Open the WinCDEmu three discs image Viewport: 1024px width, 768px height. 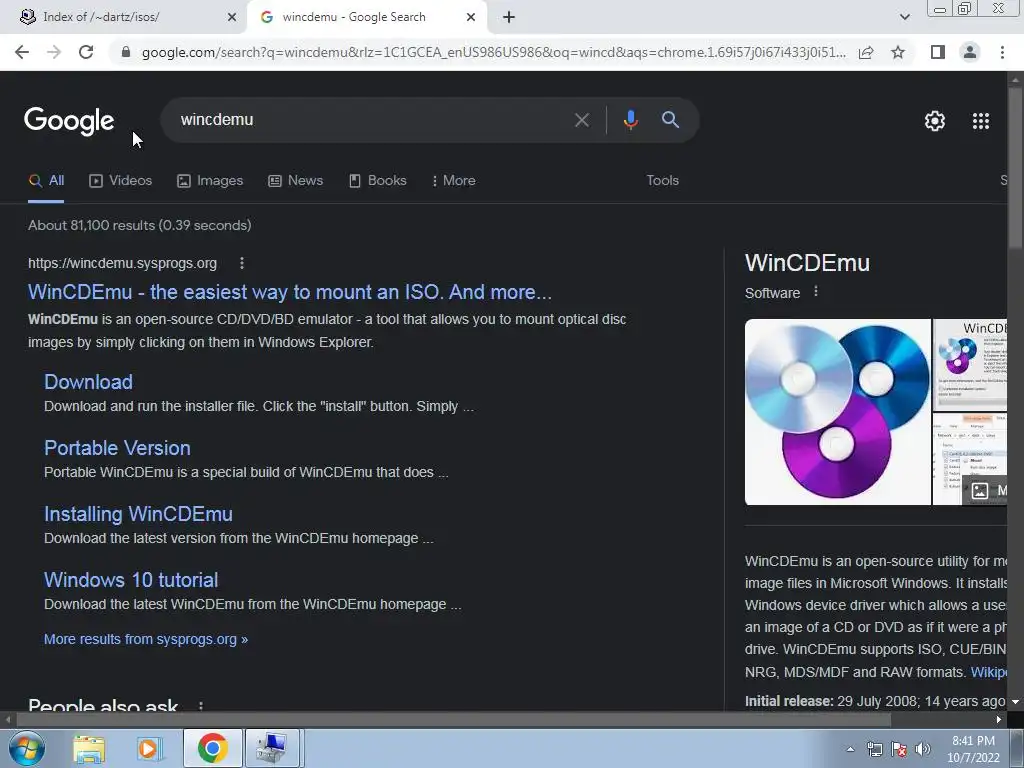click(x=838, y=411)
